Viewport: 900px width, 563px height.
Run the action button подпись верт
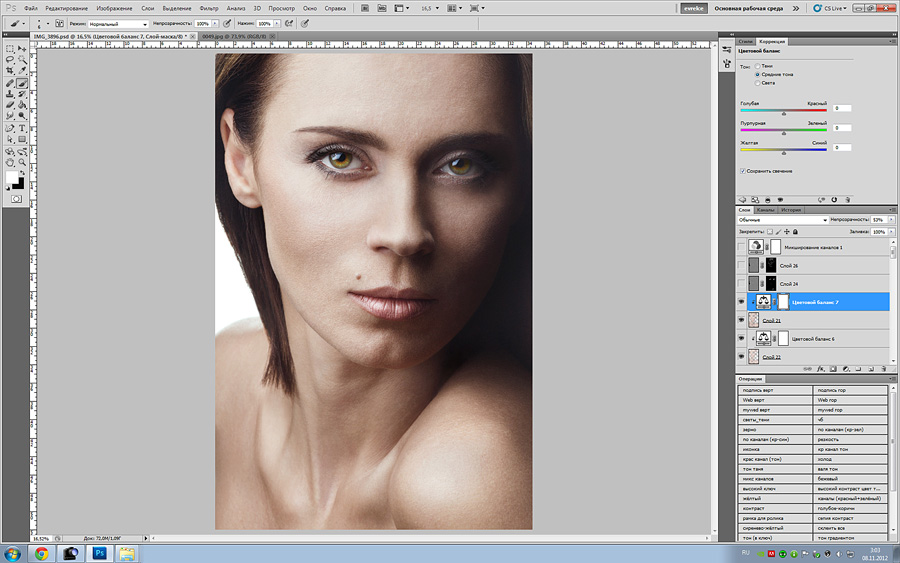pos(774,390)
